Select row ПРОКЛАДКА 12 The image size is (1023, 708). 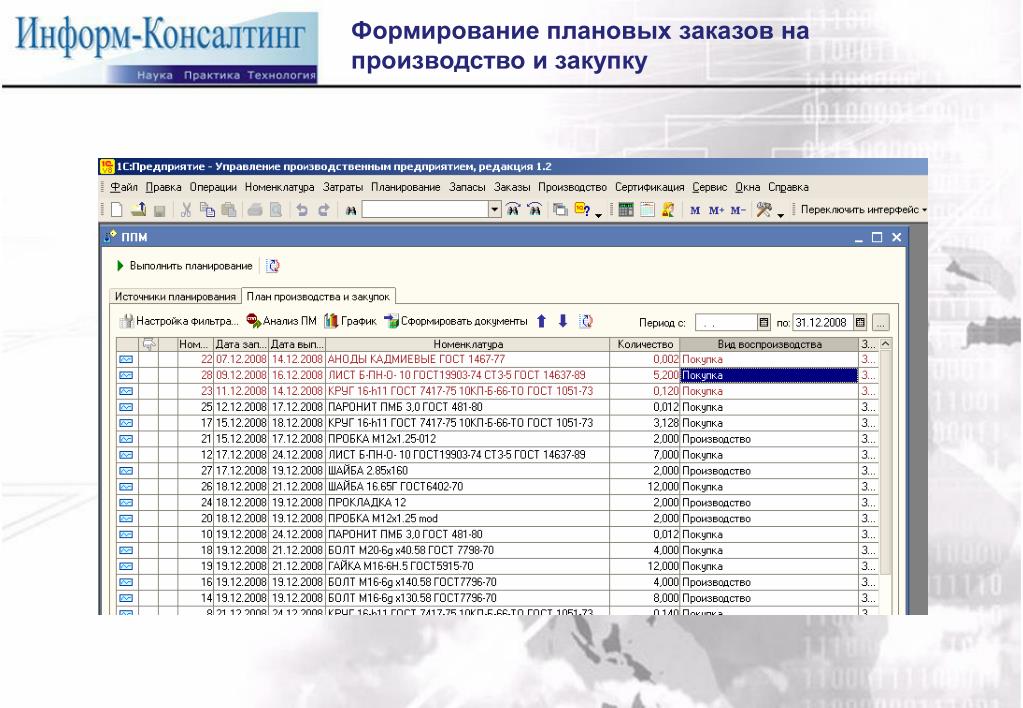point(497,502)
